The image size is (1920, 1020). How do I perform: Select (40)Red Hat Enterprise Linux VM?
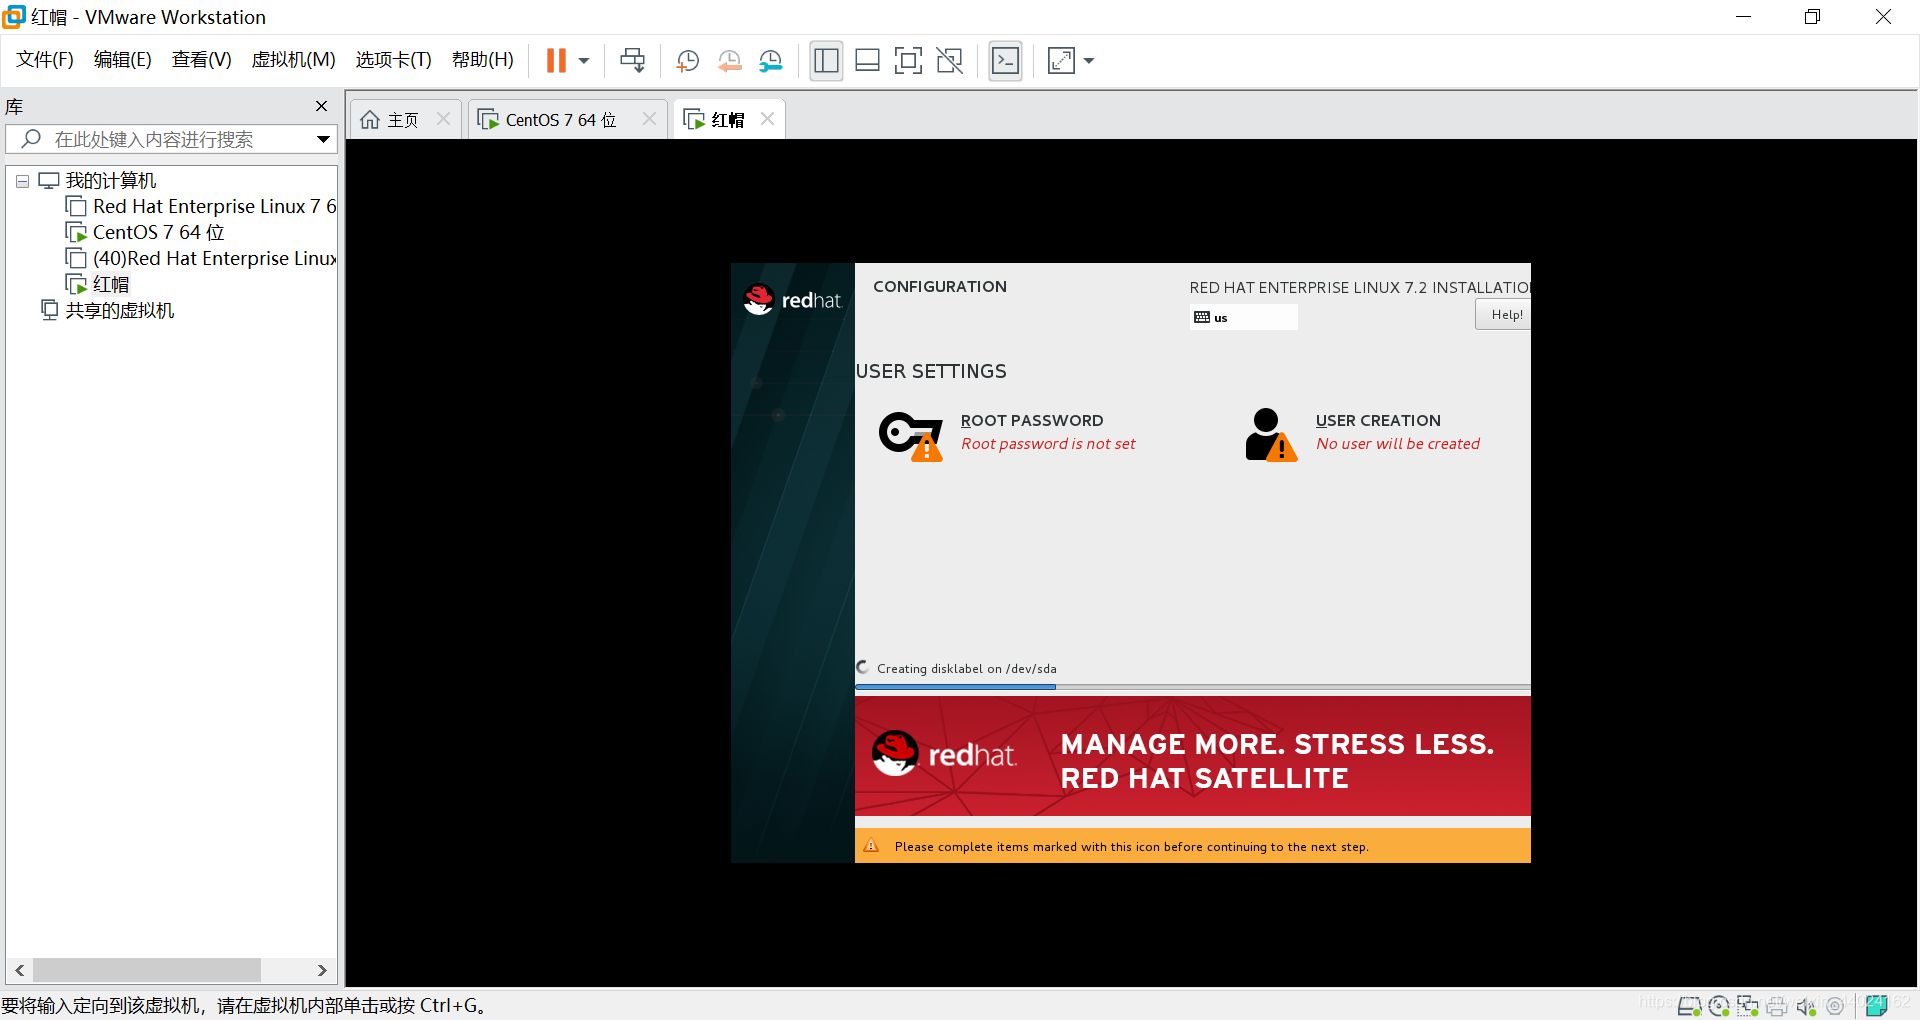click(x=202, y=258)
